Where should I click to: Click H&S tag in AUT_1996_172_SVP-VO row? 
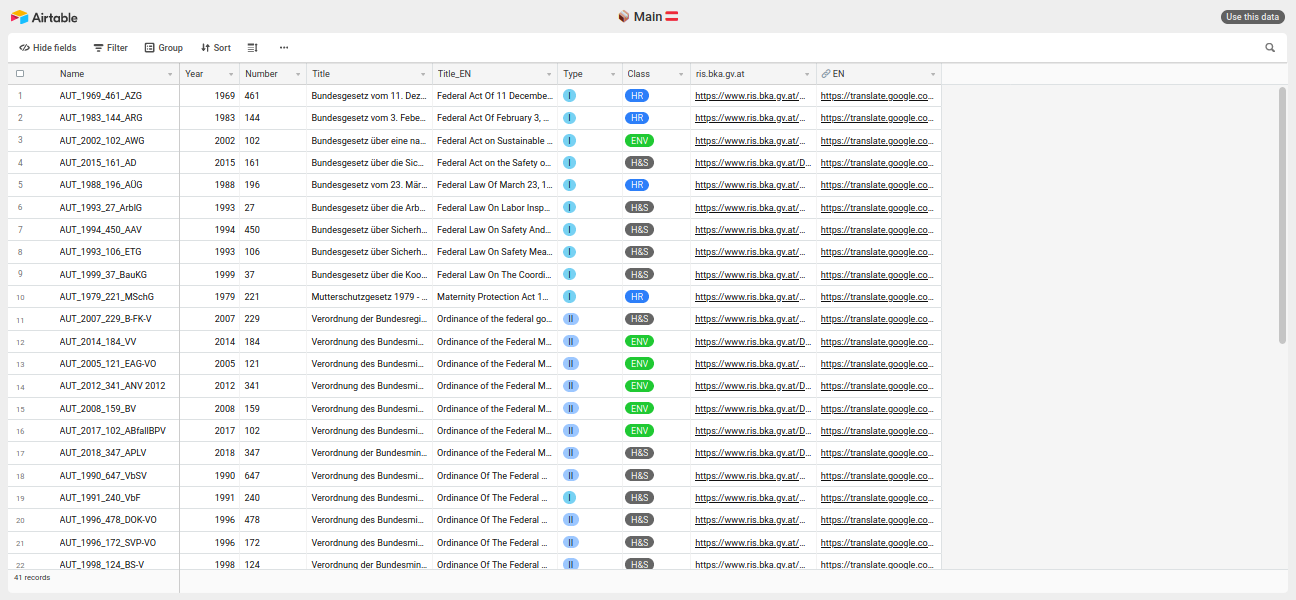coord(639,542)
